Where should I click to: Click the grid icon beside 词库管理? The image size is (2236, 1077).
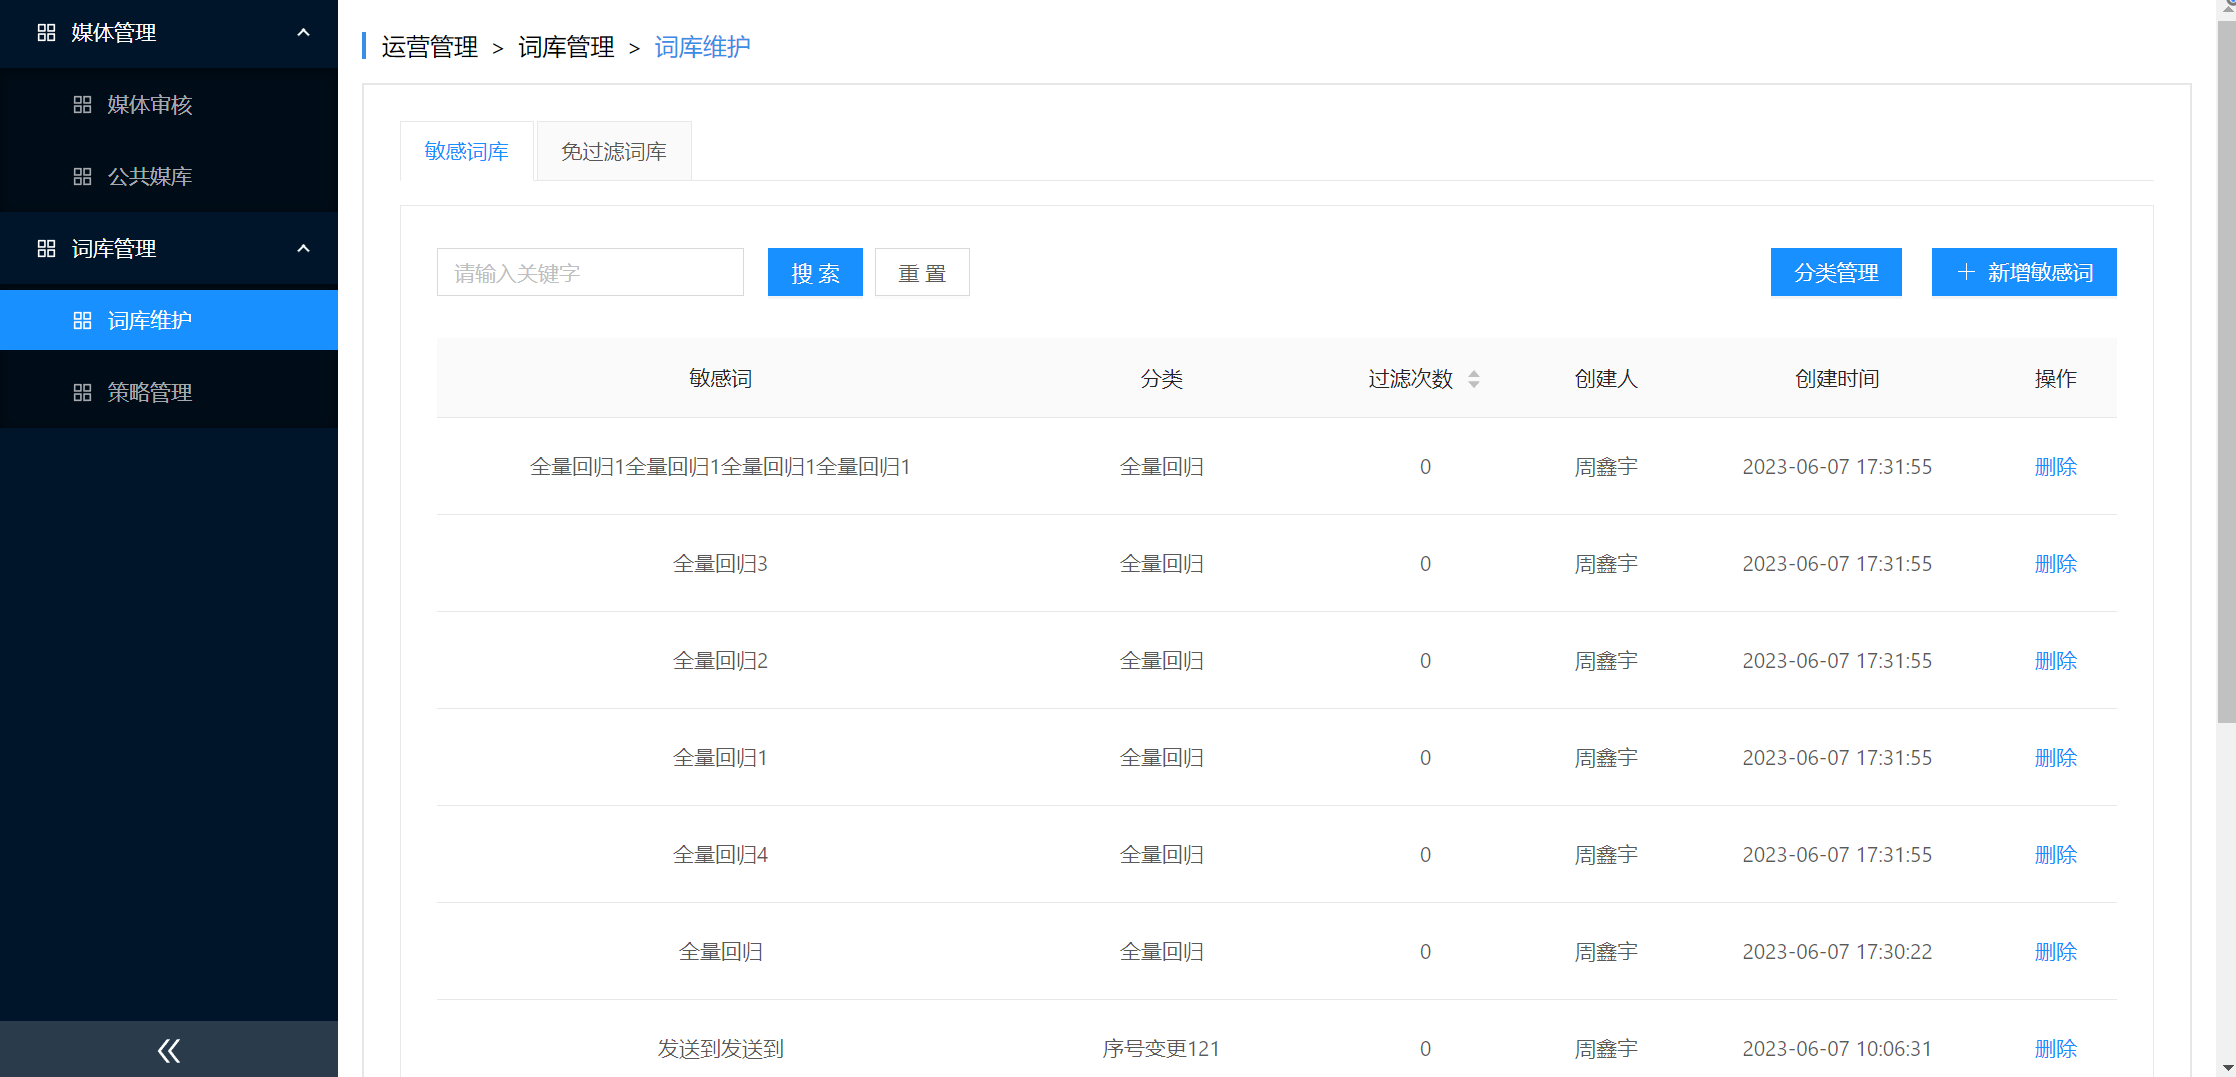pyautogui.click(x=46, y=249)
